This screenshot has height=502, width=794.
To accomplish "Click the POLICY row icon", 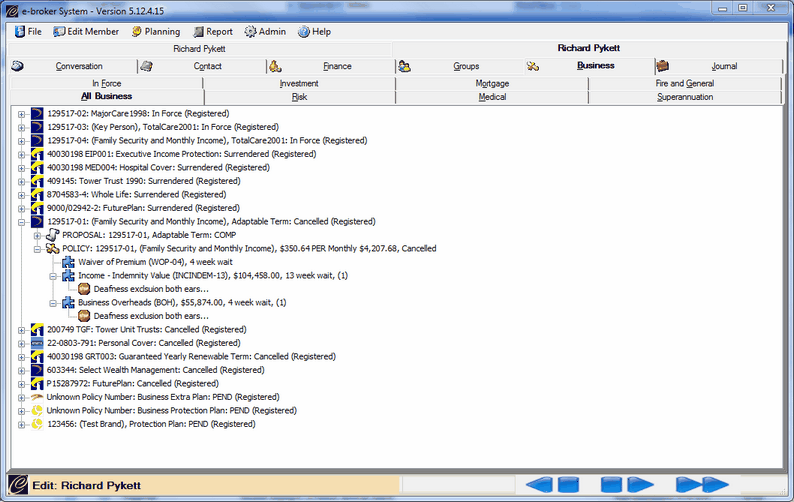I will [x=52, y=248].
